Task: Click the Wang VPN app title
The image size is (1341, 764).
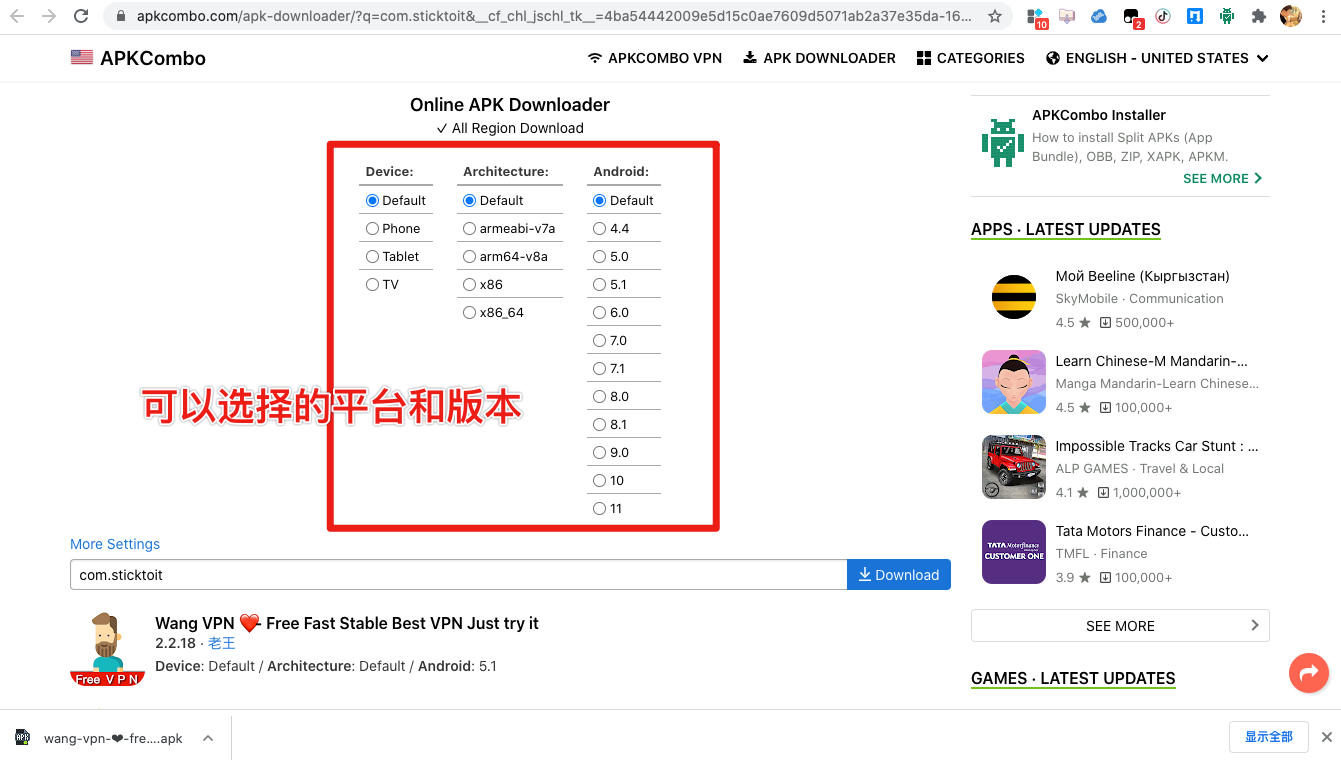Action: pyautogui.click(x=347, y=623)
